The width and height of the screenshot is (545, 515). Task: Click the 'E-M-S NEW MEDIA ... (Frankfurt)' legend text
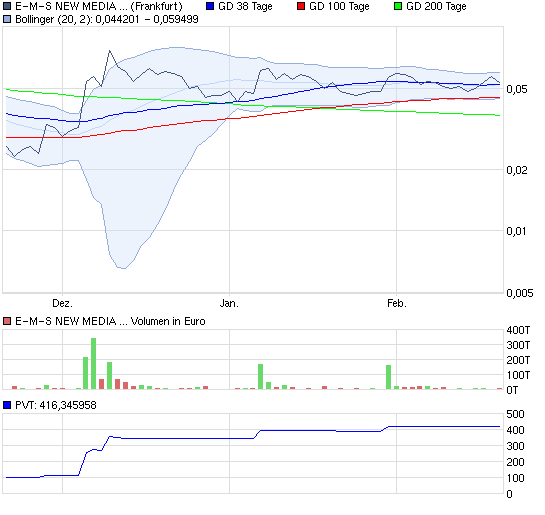(x=99, y=6)
